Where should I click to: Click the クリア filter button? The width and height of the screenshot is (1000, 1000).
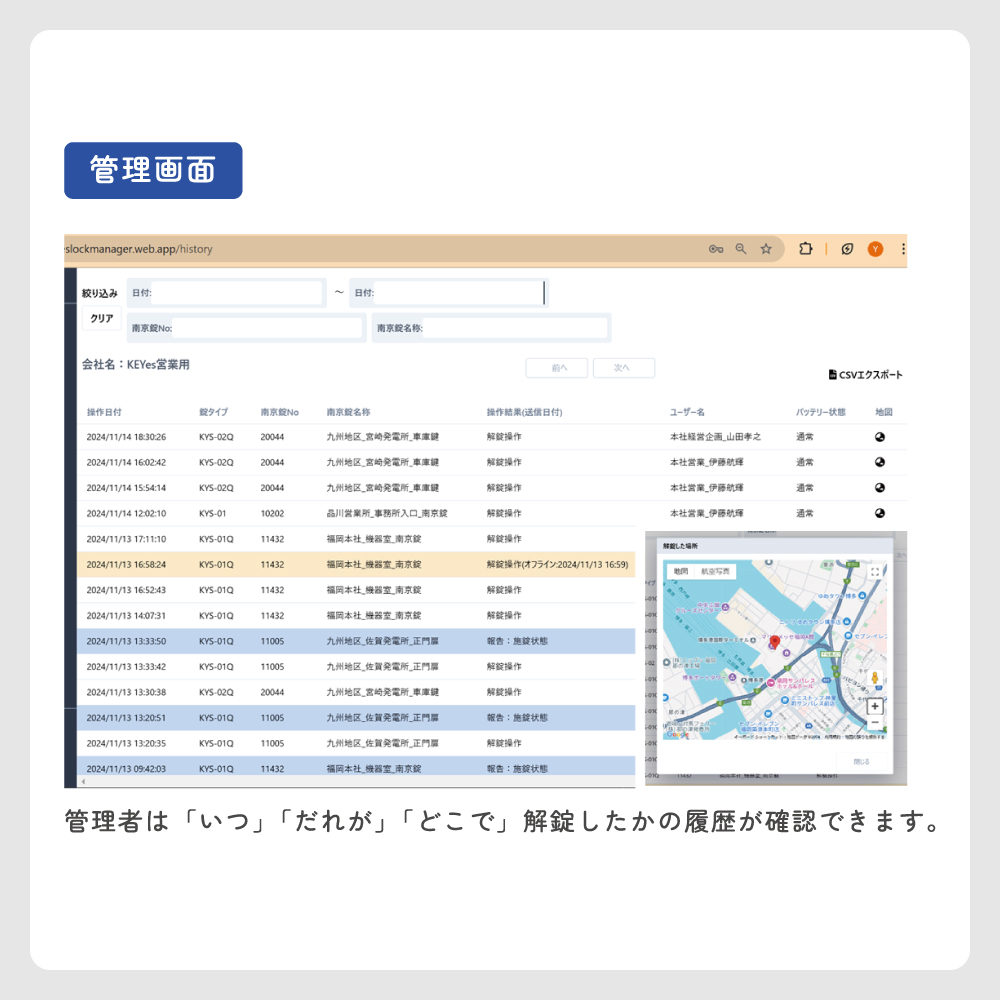click(102, 319)
